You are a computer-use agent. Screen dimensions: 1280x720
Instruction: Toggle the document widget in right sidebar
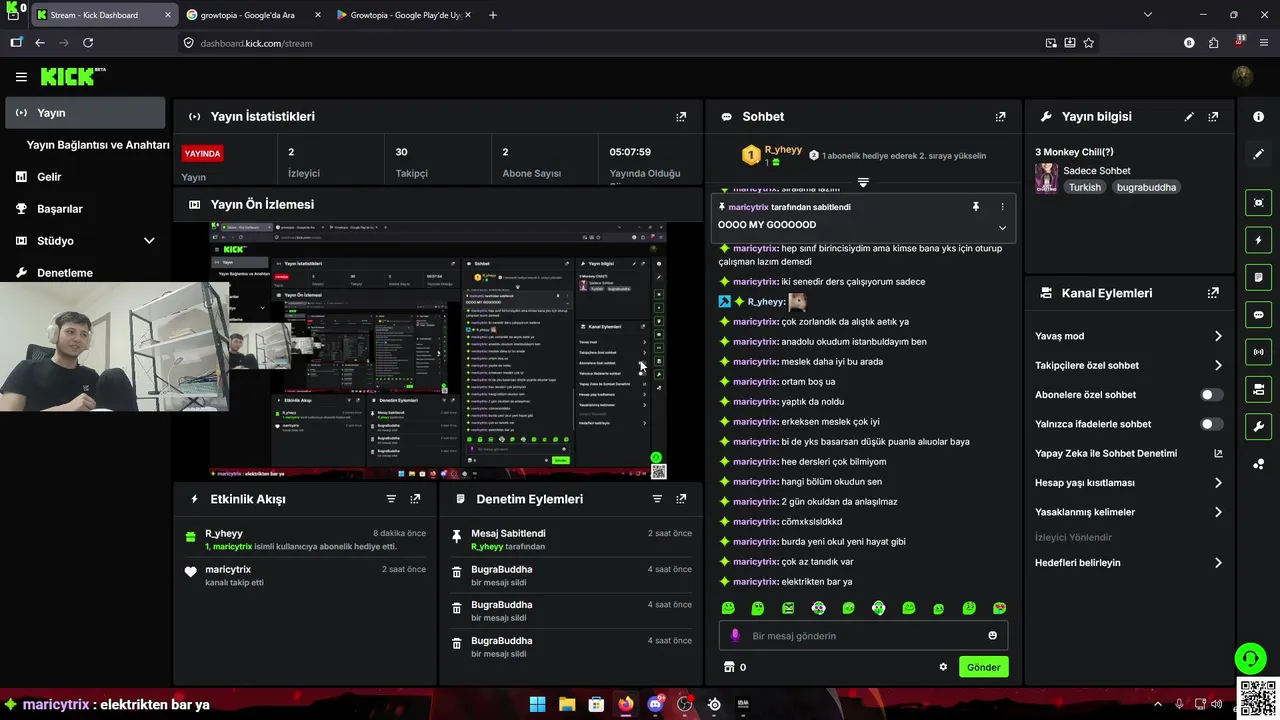(1258, 277)
